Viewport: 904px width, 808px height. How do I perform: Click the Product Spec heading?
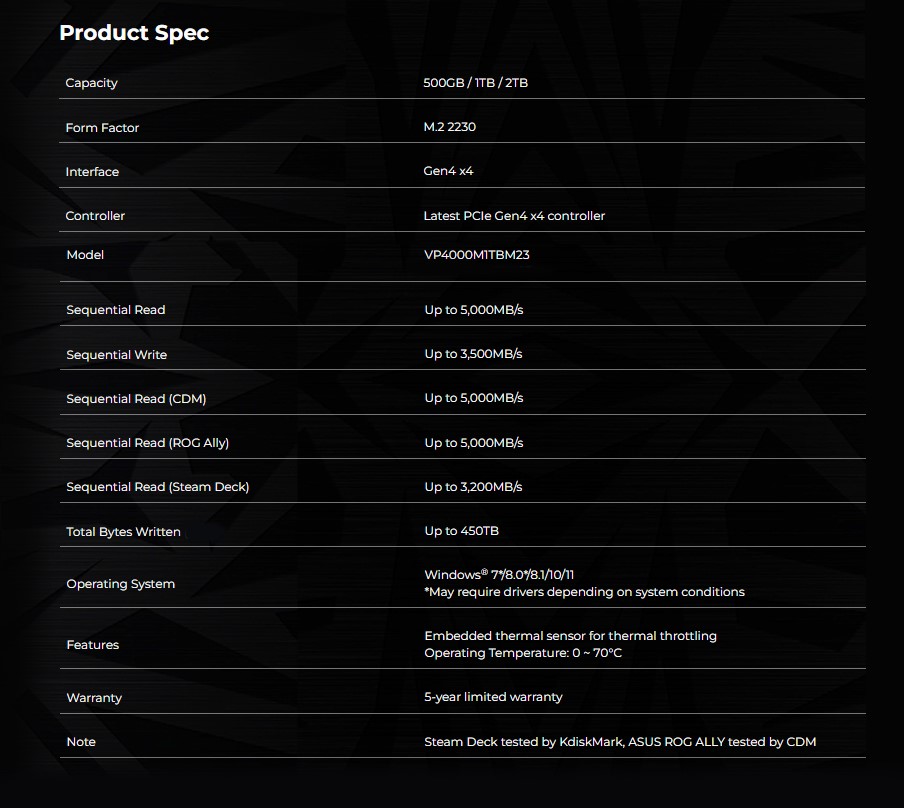click(134, 33)
